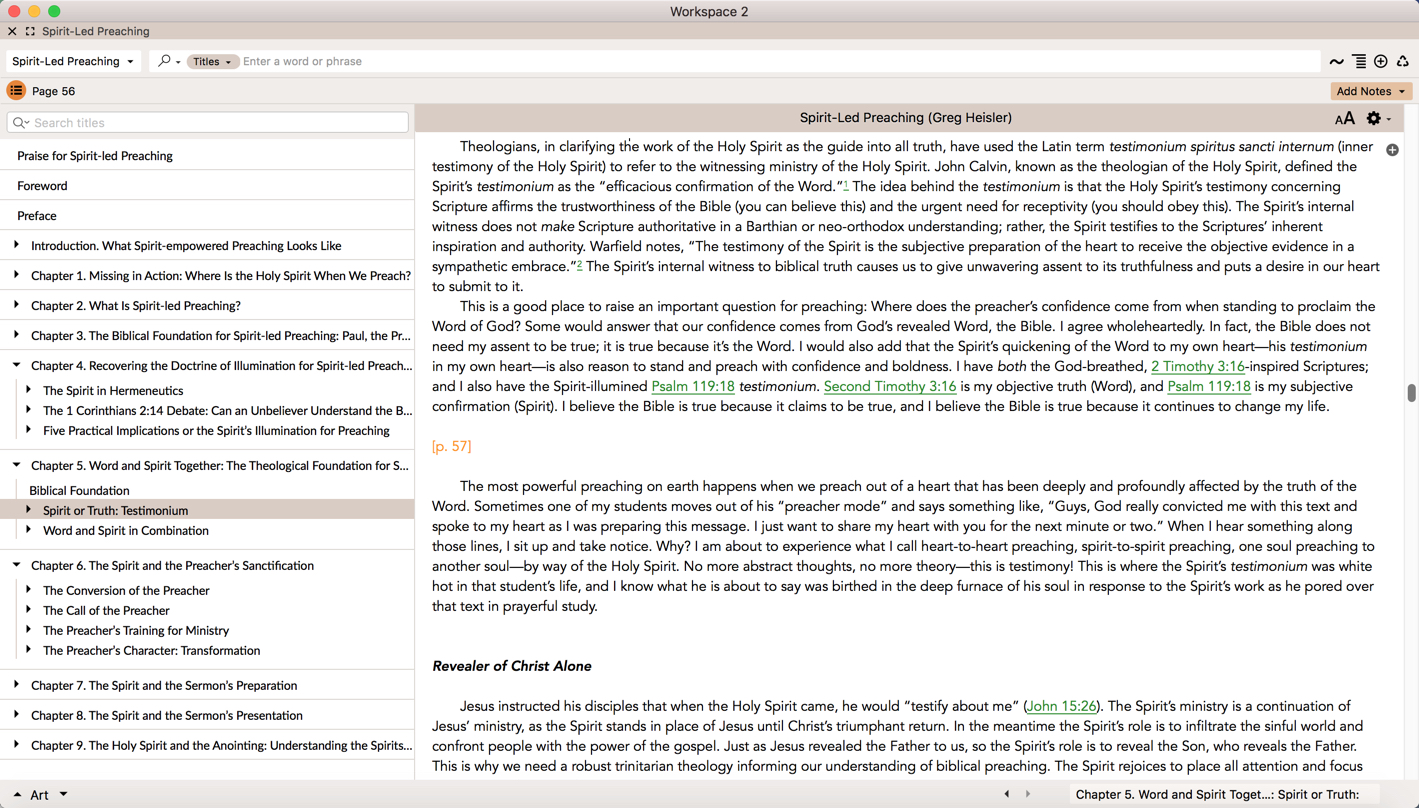Image resolution: width=1419 pixels, height=808 pixels.
Task: Select The Call of the Preacher entry
Action: click(x=106, y=611)
